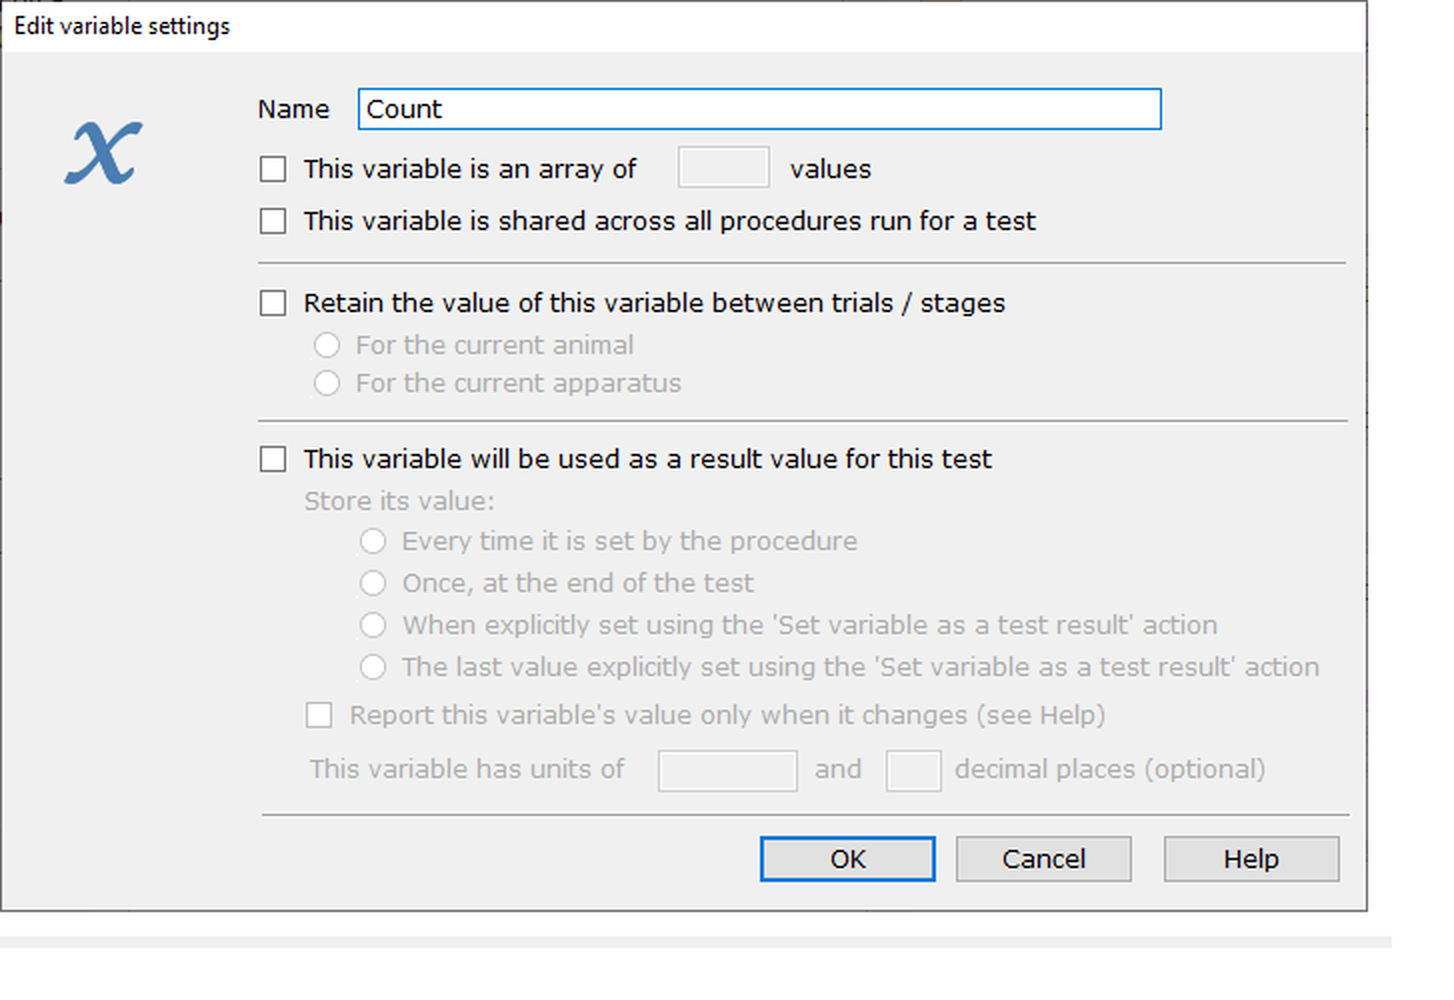The width and height of the screenshot is (1454, 1000).
Task: Click the array values count field
Action: click(723, 168)
